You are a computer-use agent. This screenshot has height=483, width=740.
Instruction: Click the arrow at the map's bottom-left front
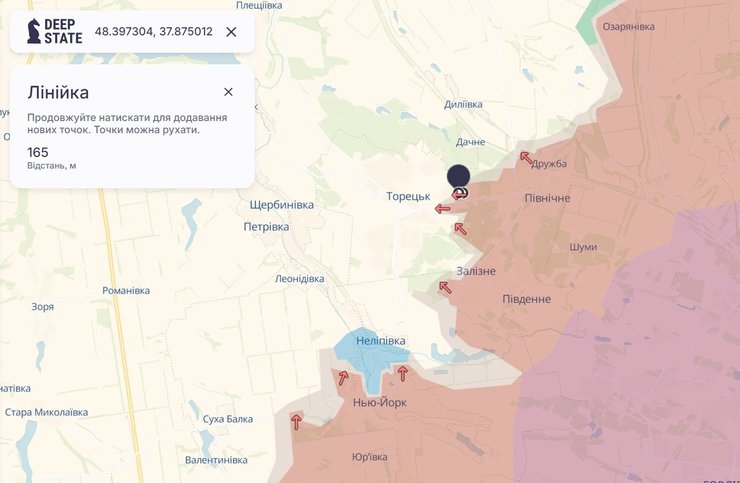tap(296, 421)
